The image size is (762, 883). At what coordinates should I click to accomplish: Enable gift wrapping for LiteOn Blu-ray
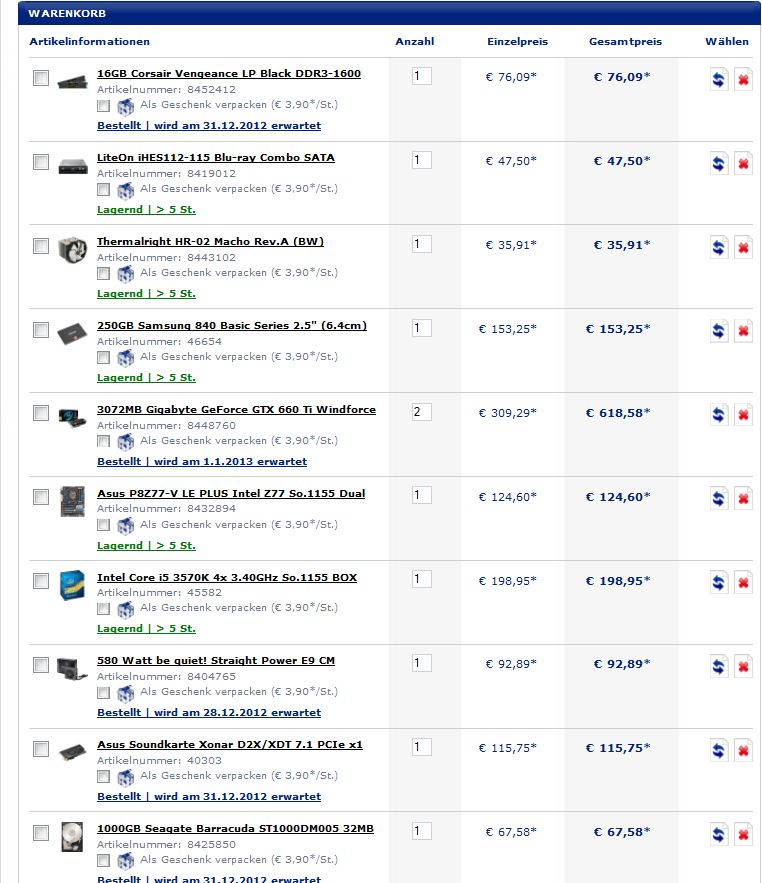coord(103,190)
